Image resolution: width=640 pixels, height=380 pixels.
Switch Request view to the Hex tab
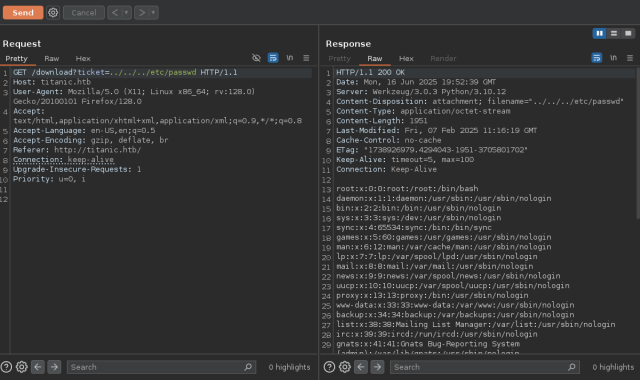tap(83, 58)
